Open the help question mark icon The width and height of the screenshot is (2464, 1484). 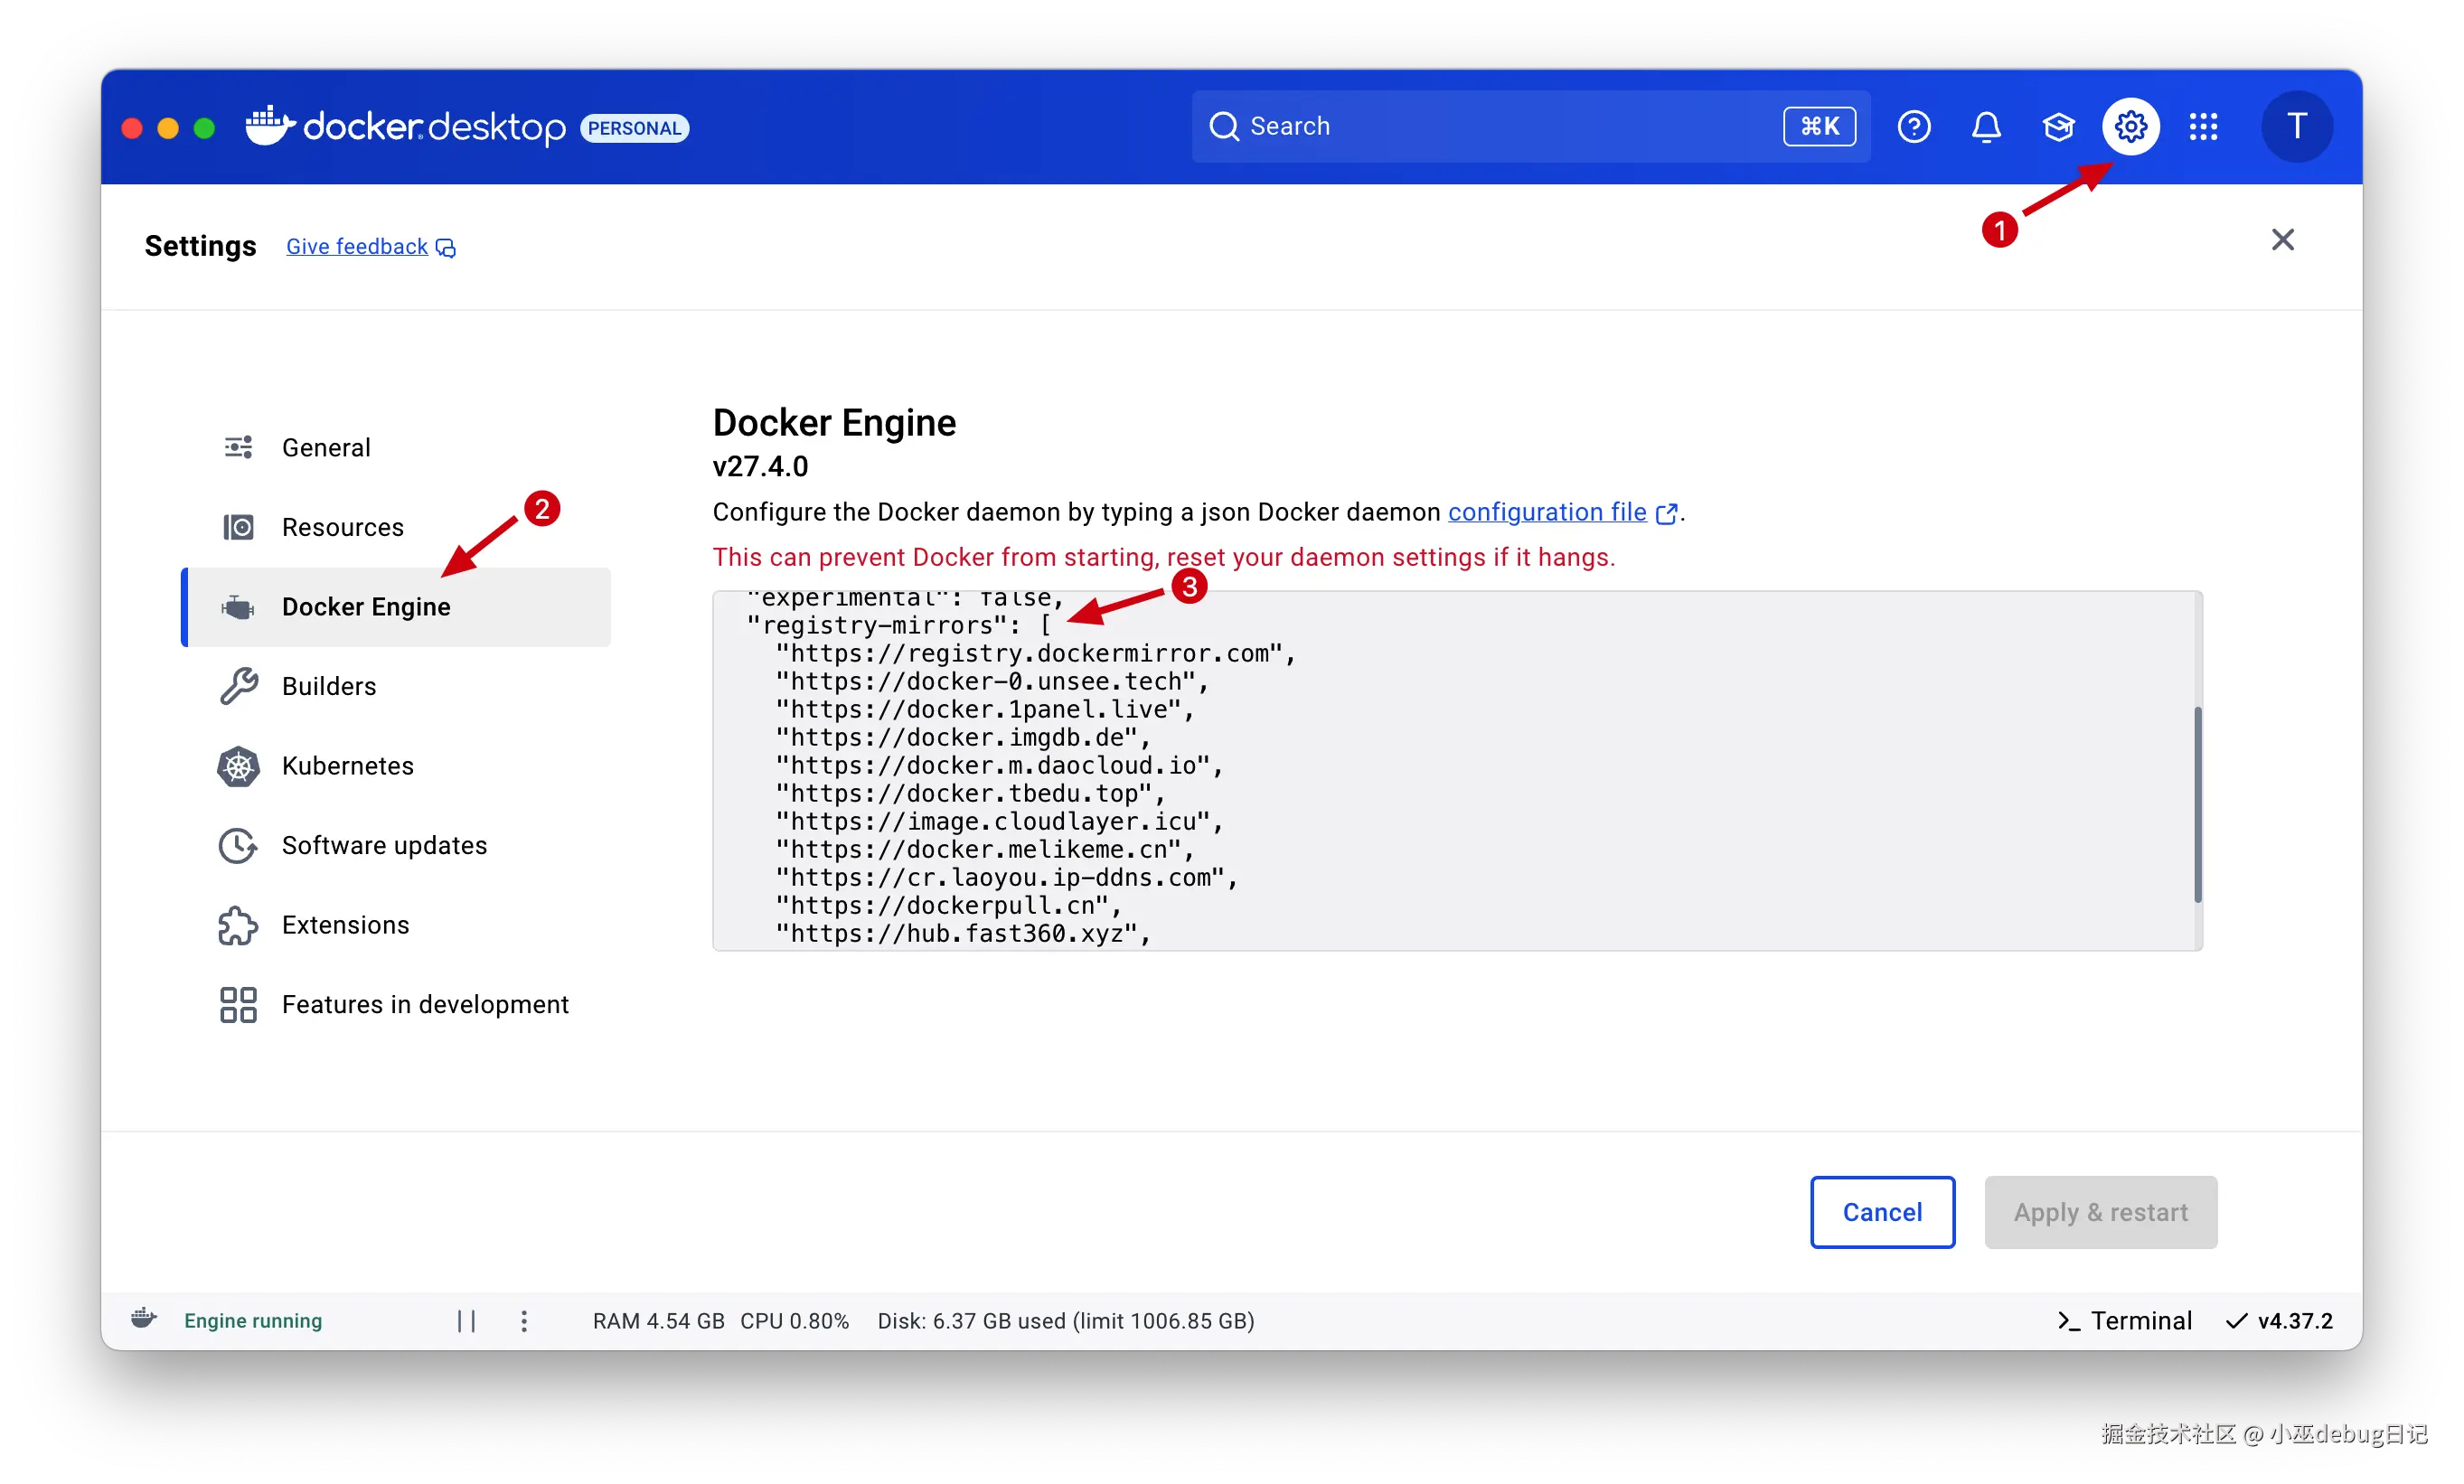point(1913,127)
